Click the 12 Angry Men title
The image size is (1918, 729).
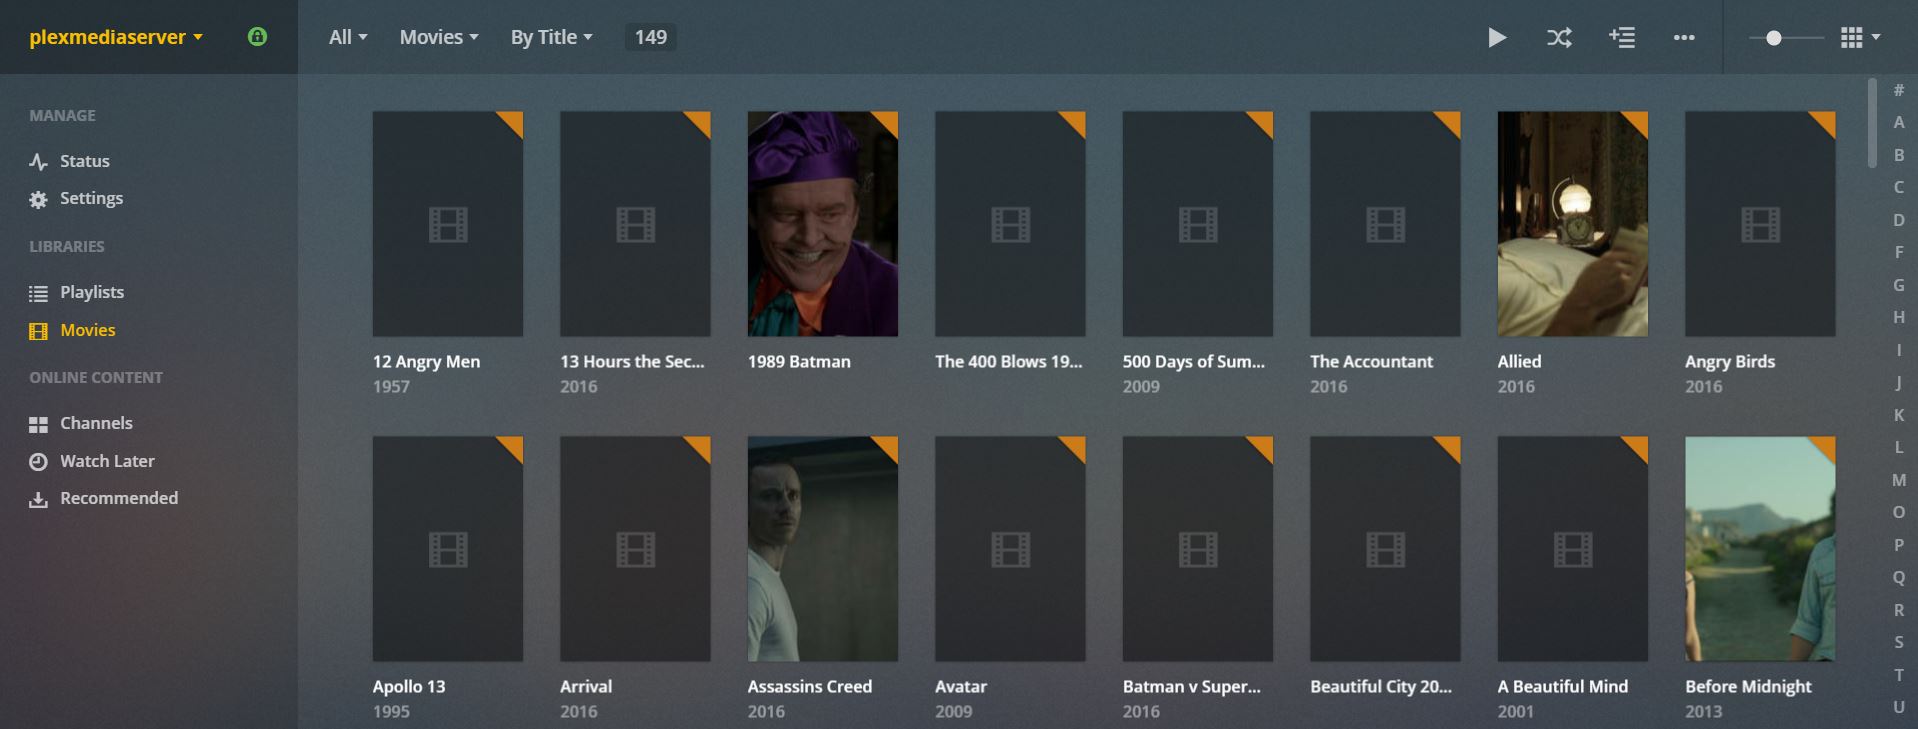(426, 362)
